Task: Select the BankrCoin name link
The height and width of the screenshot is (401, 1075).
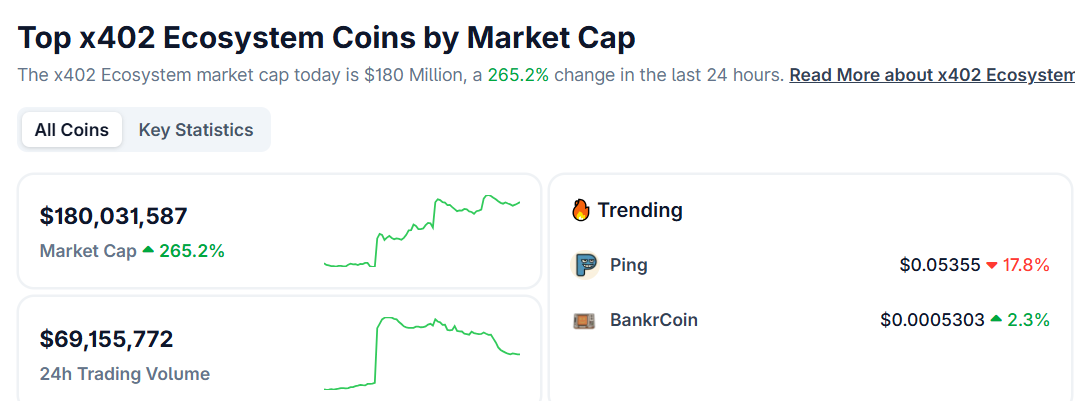Action: point(654,320)
